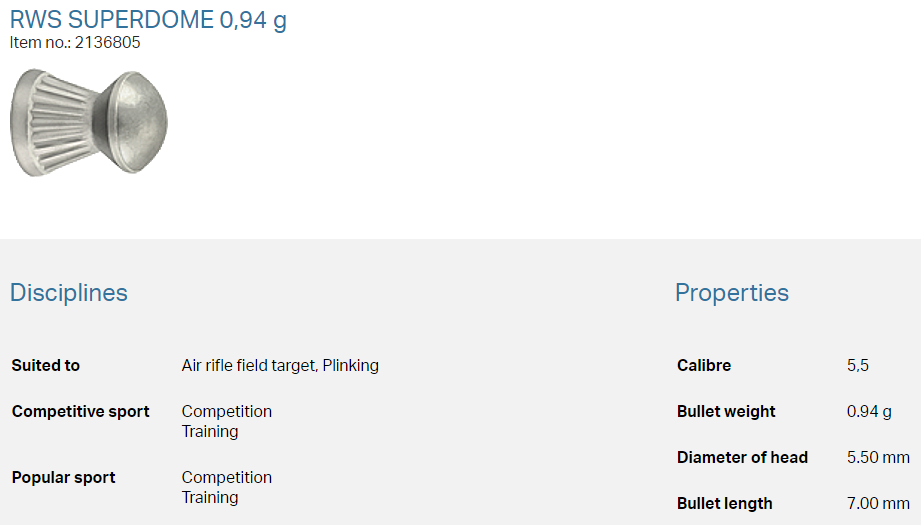Click the calibre value 5,5
This screenshot has height=525, width=921.
857,366
